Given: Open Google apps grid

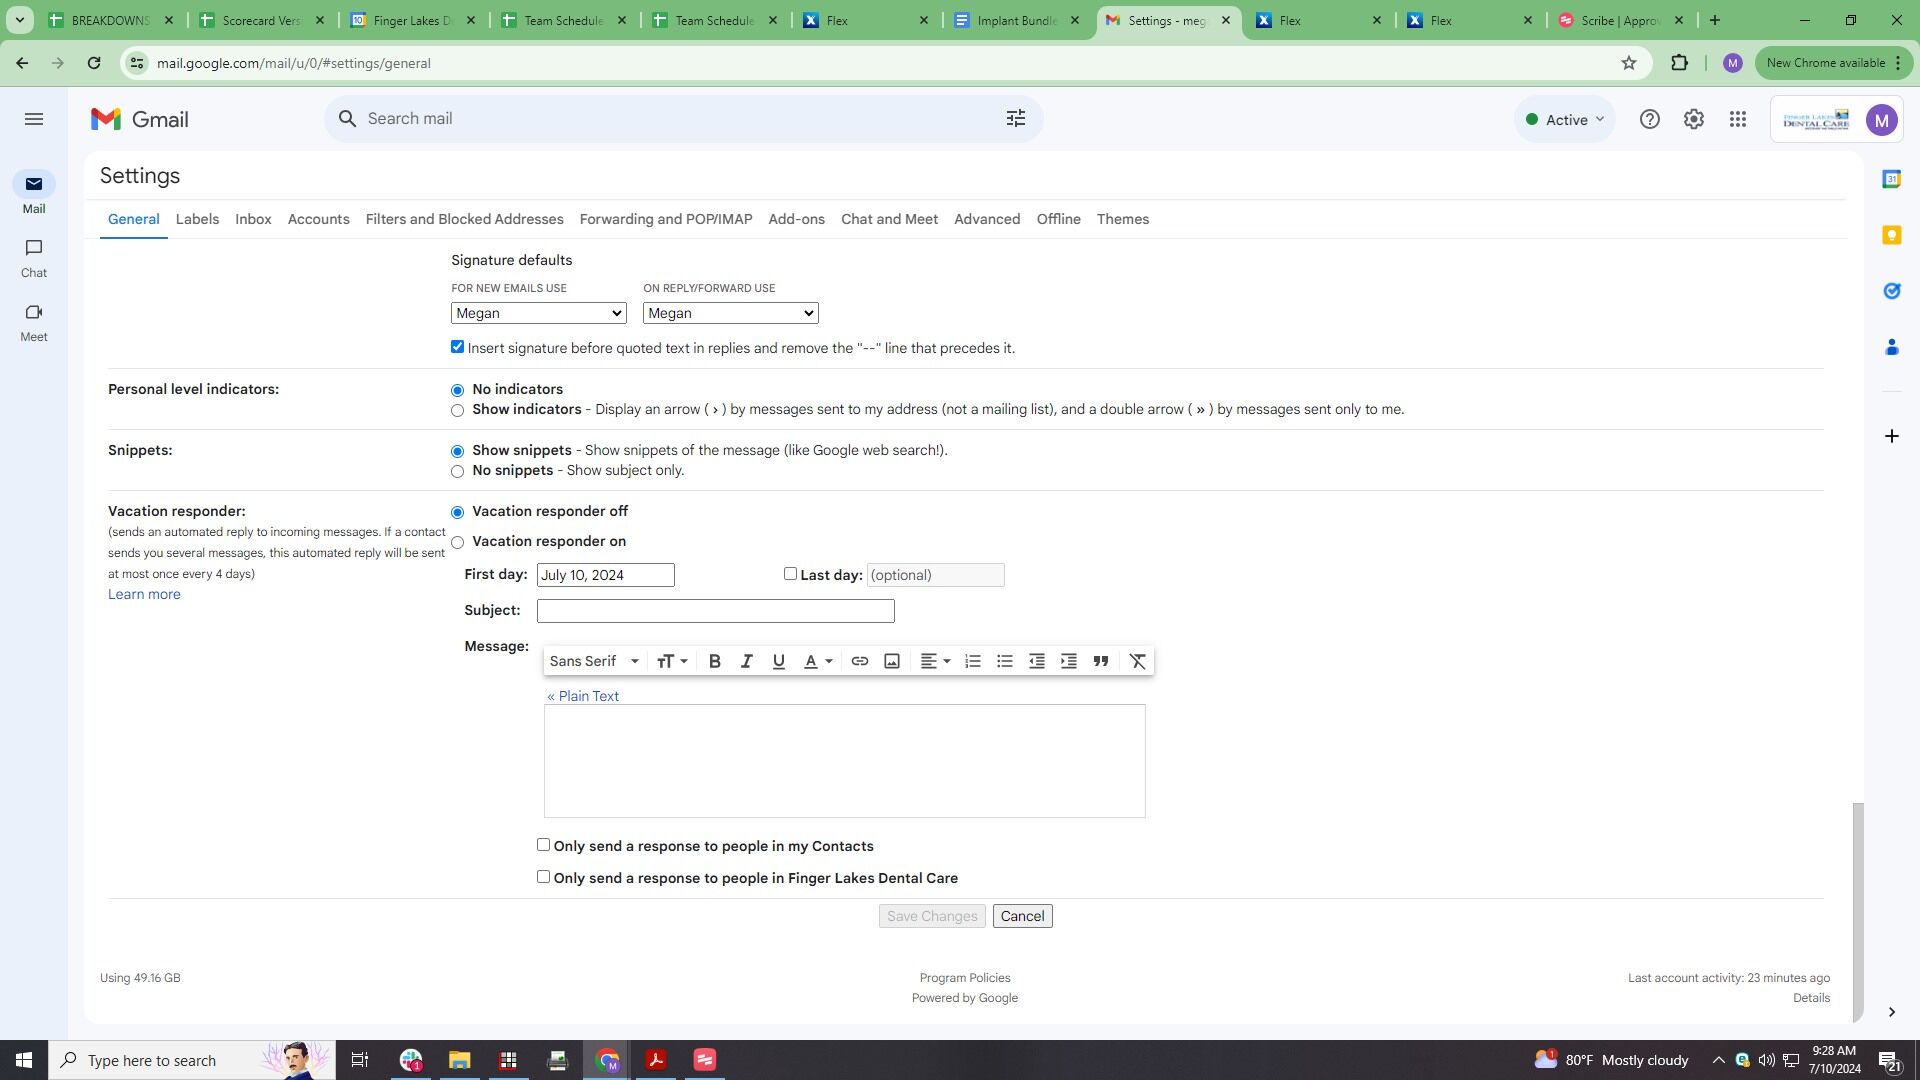Looking at the screenshot, I should click(x=1738, y=119).
